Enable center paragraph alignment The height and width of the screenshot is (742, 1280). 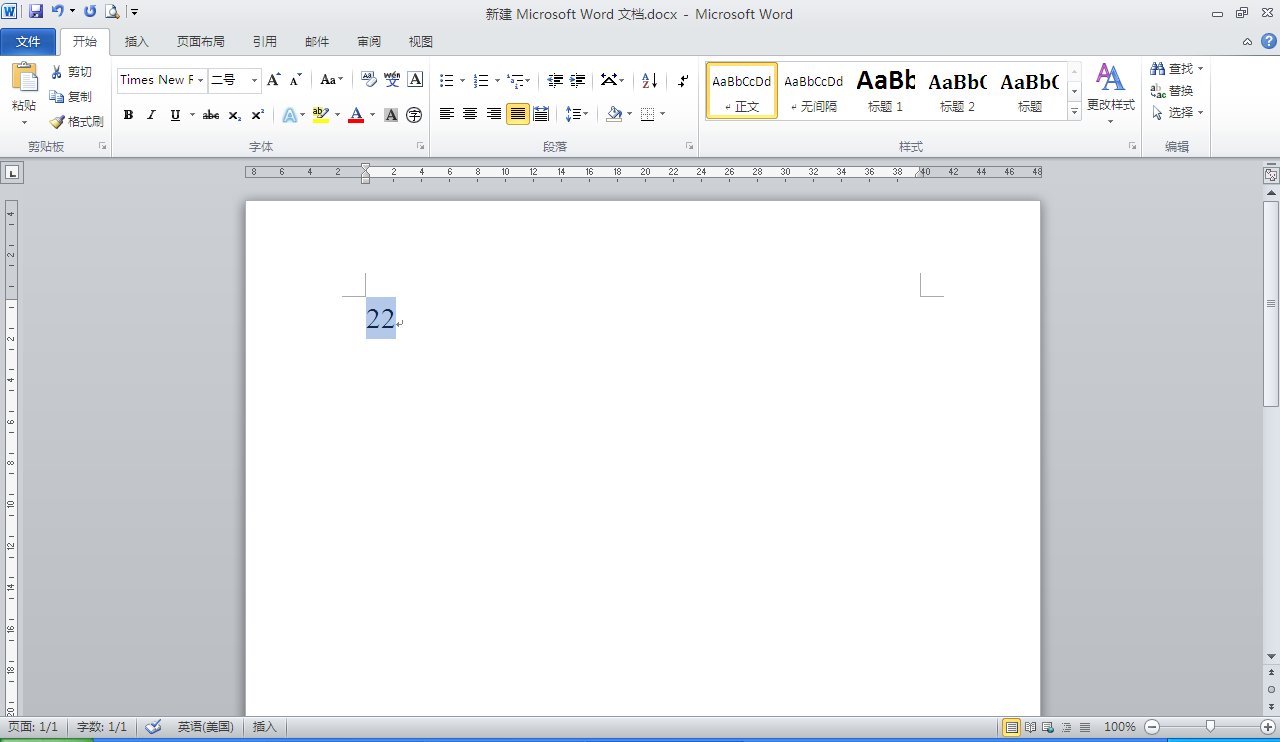[470, 114]
